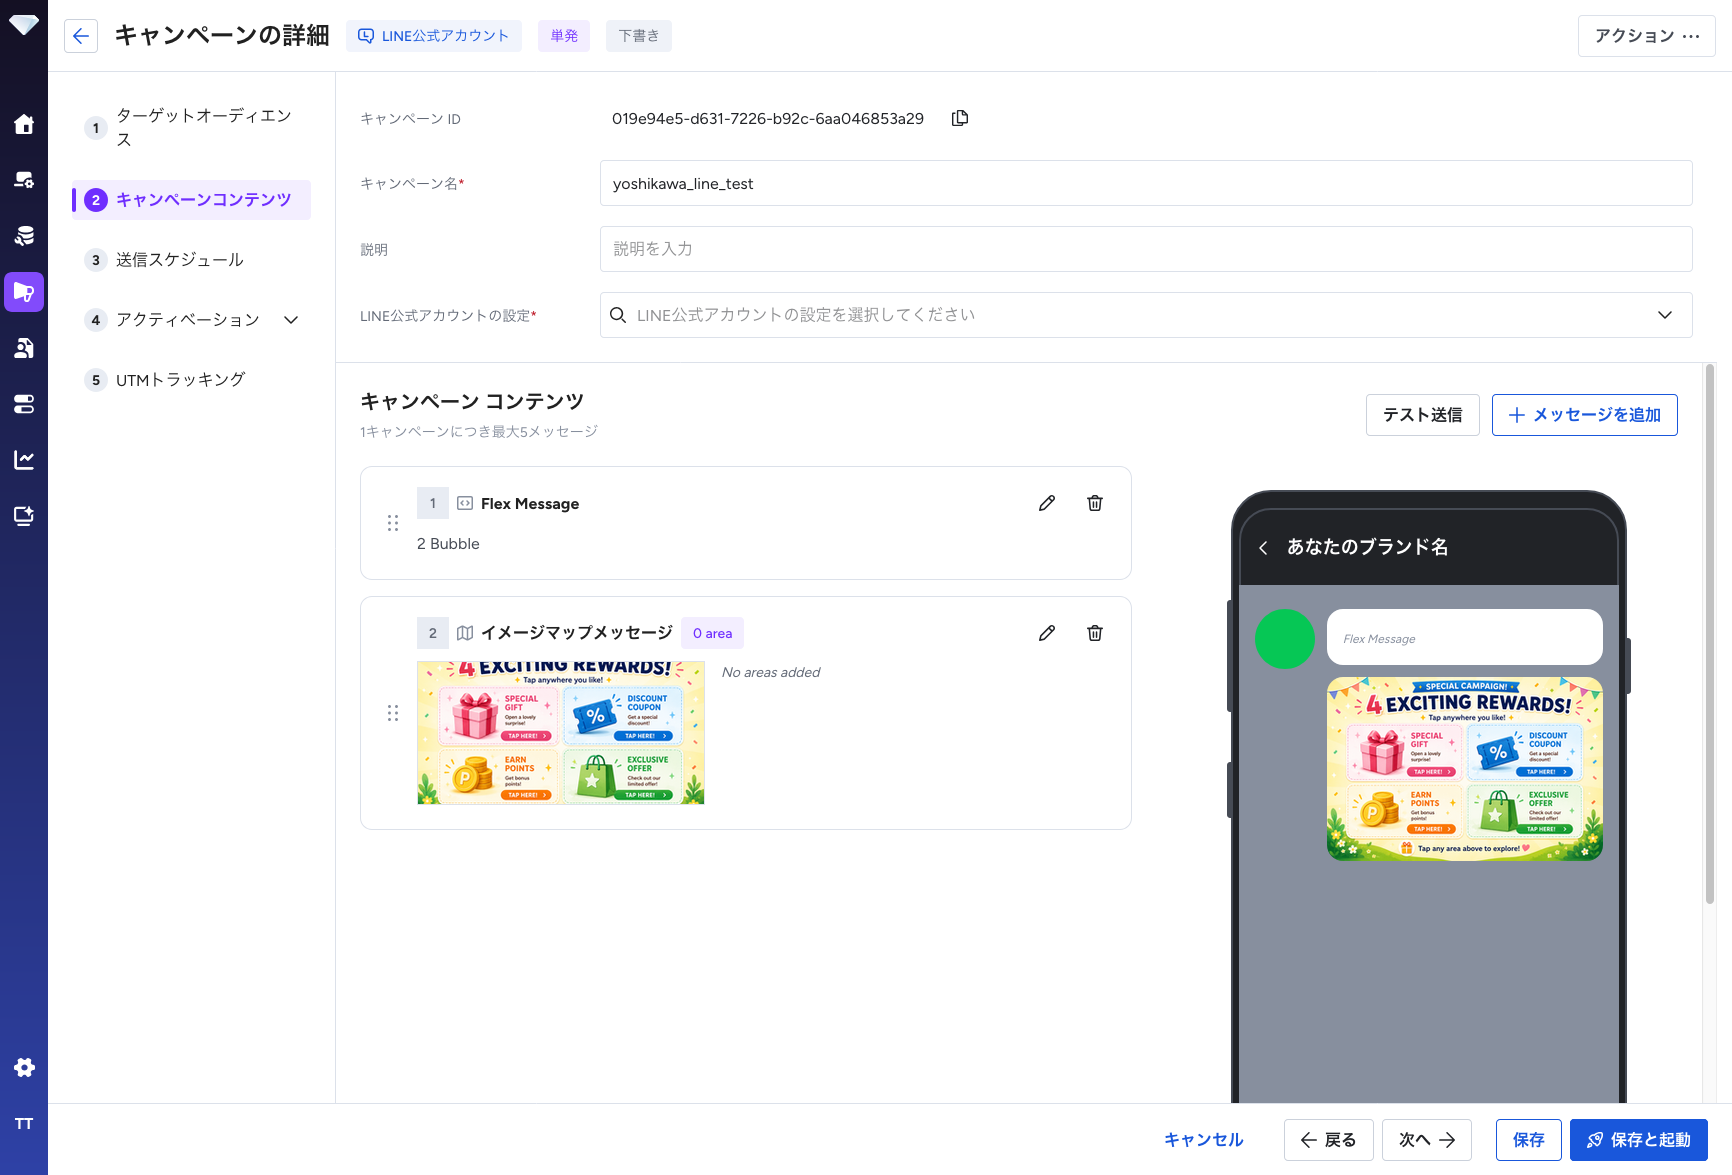Viewport: 1732px width, 1175px height.
Task: Expand the アクティベーション step chevron
Action: pyautogui.click(x=291, y=320)
